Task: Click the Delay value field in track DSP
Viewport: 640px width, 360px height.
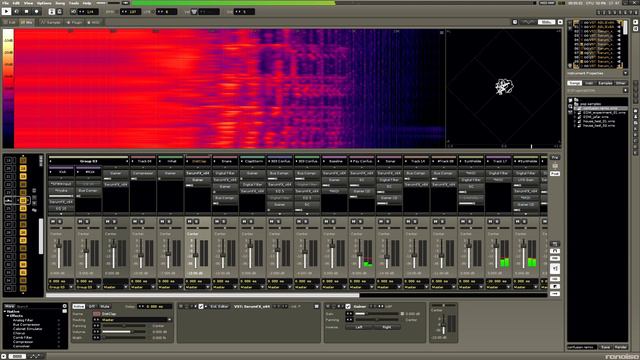Action: click(155, 306)
